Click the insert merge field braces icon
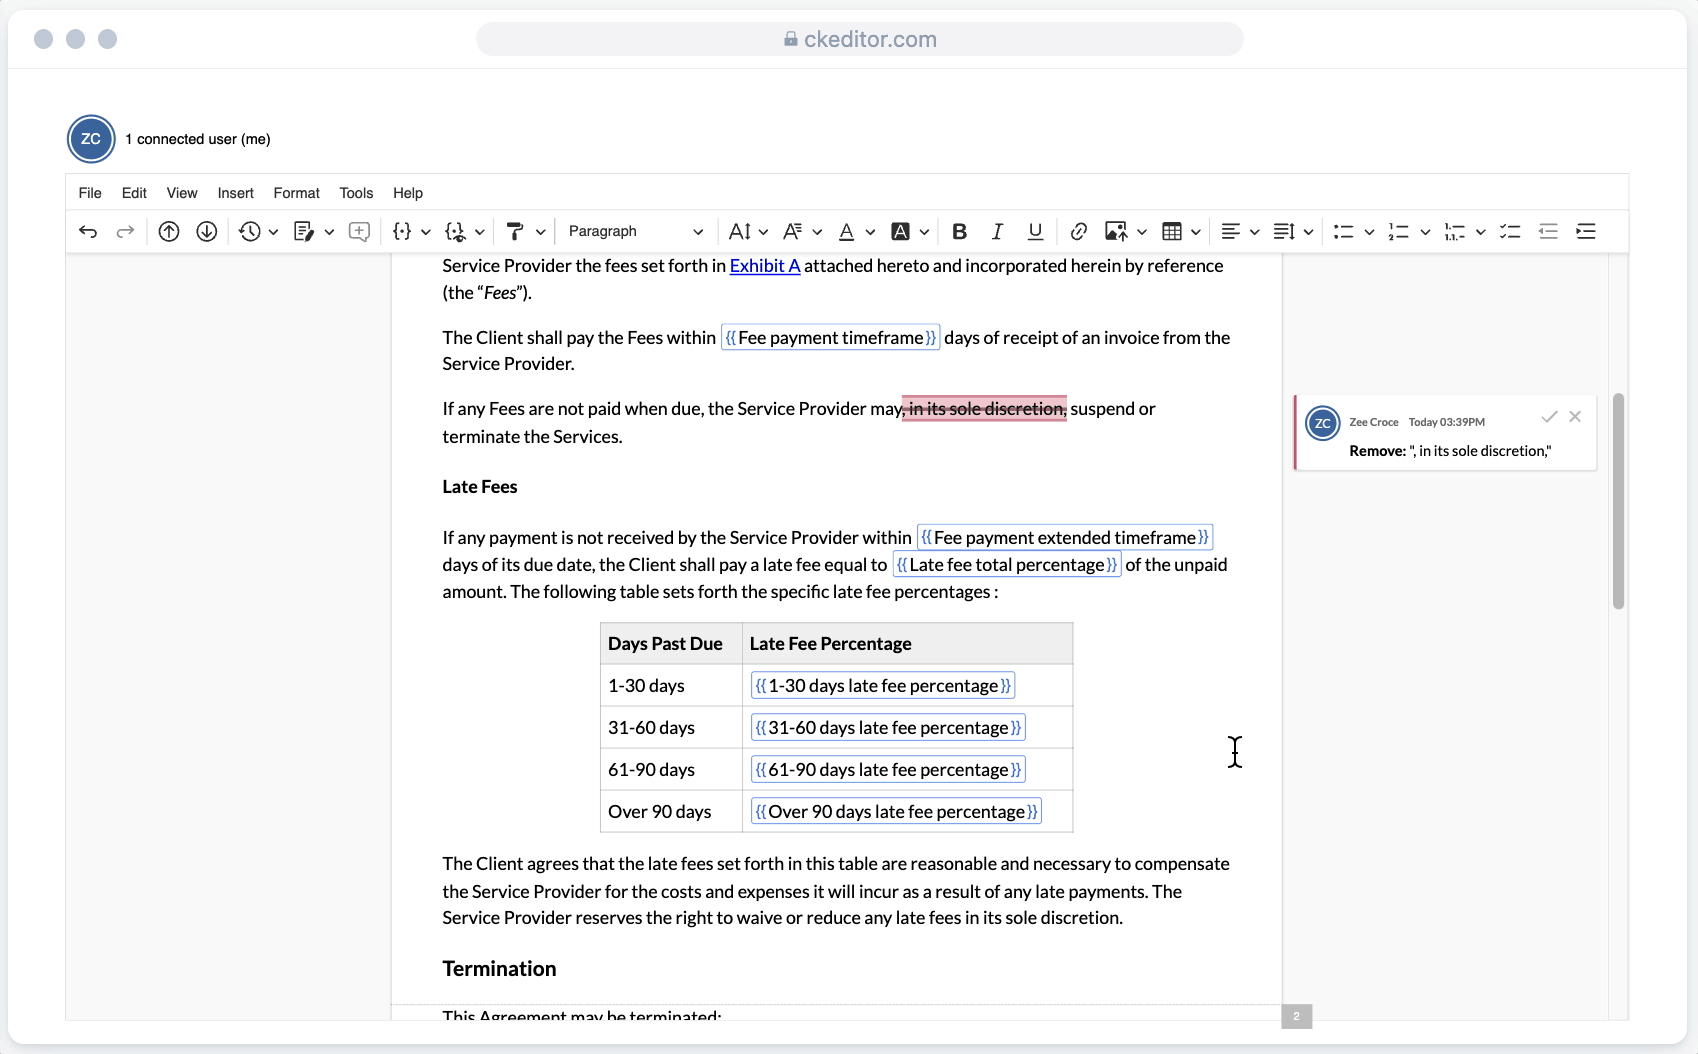The height and width of the screenshot is (1054, 1698). 402,232
